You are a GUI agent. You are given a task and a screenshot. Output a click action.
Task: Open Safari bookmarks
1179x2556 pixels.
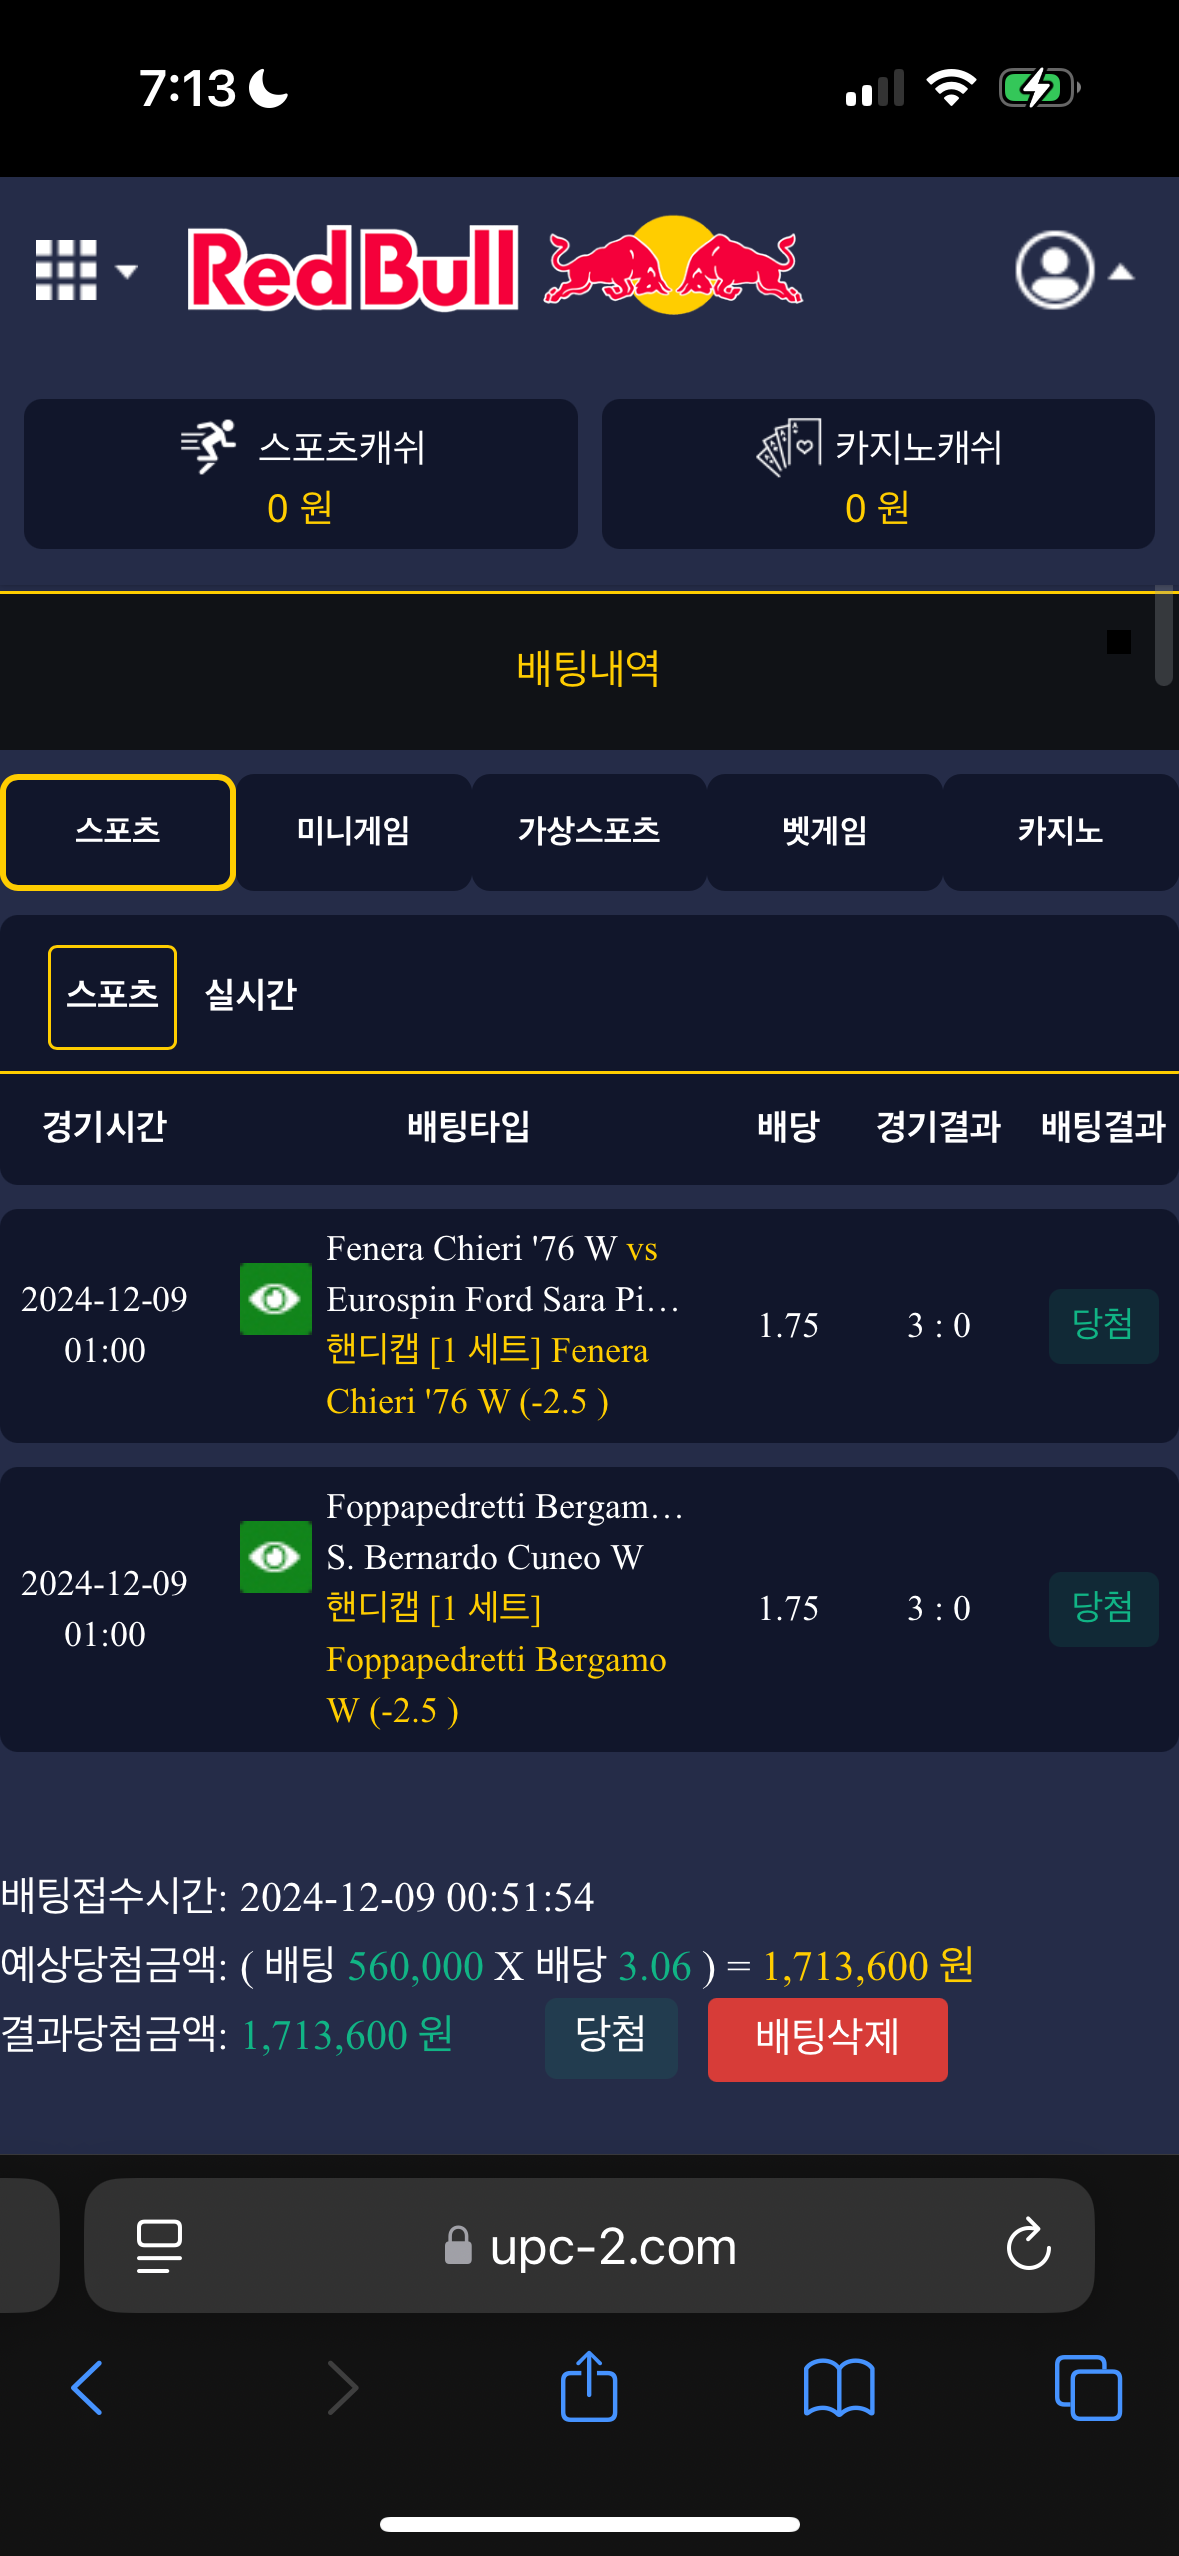(x=838, y=2388)
